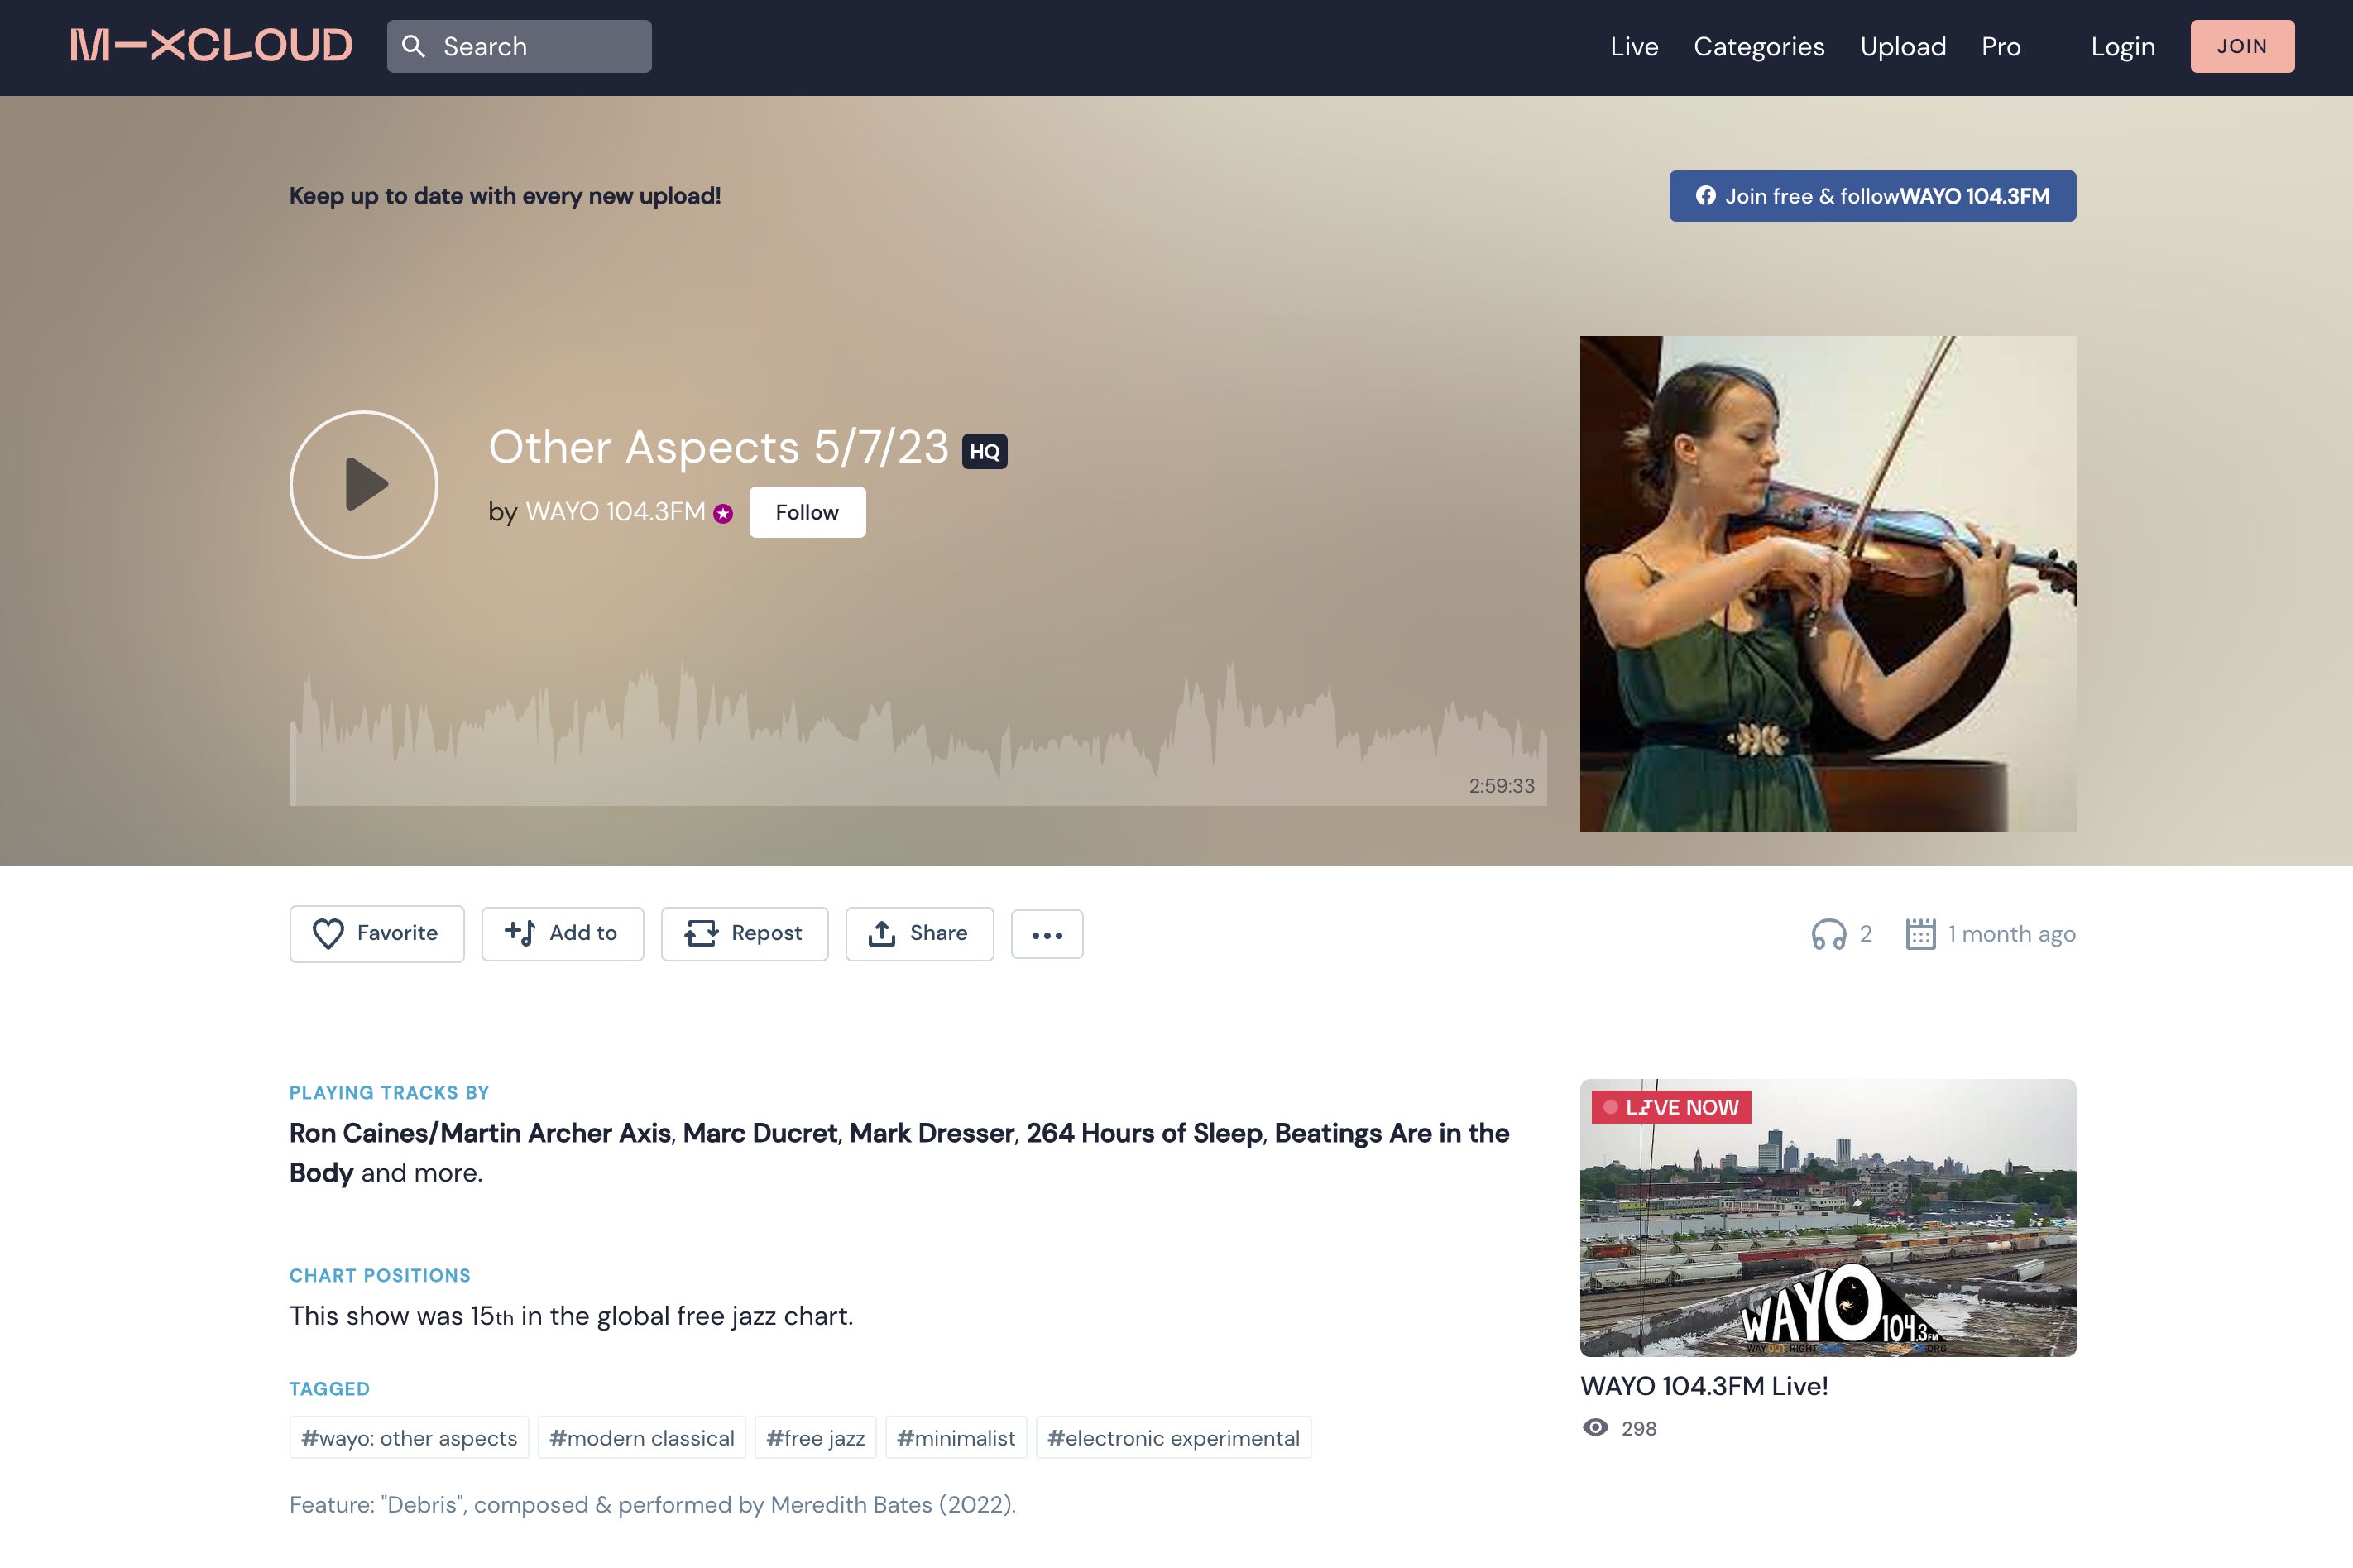Image resolution: width=2353 pixels, height=1568 pixels.
Task: Click the '1 month ago' text
Action: point(2011,934)
